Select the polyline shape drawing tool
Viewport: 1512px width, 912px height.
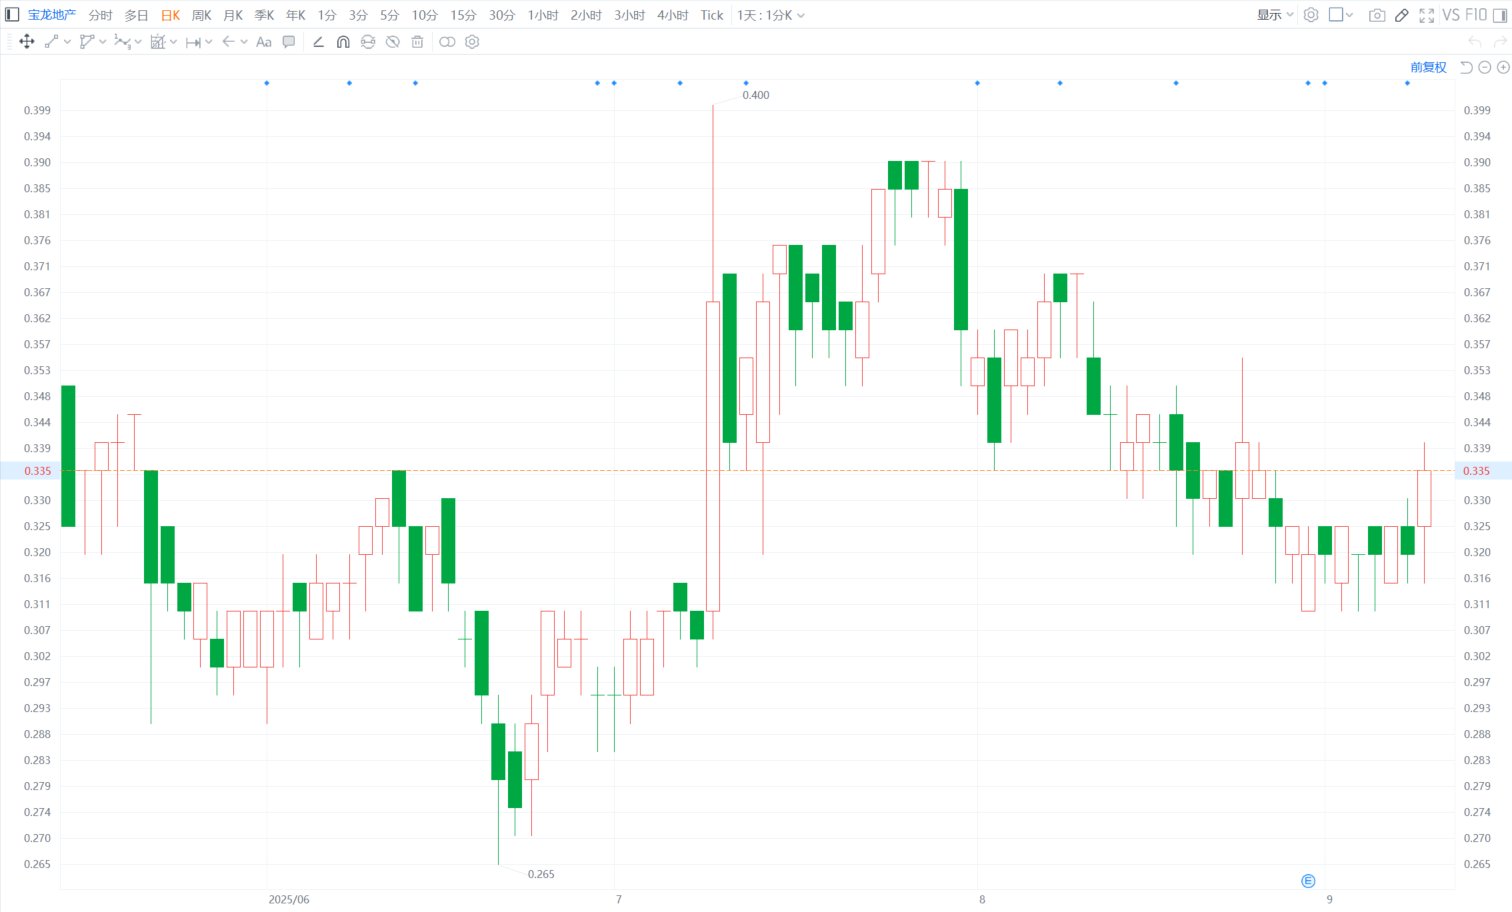click(87, 42)
